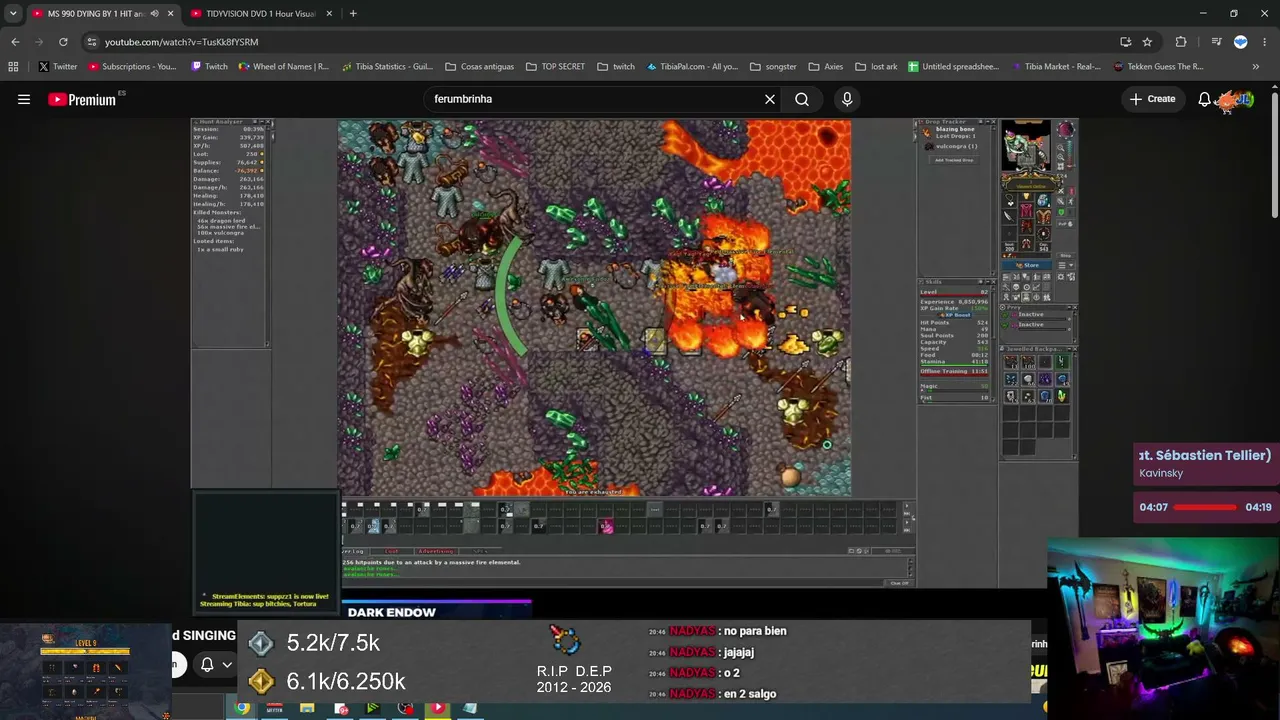Open the Wheel of Names bookmark
This screenshot has width=1280, height=720.
point(284,67)
